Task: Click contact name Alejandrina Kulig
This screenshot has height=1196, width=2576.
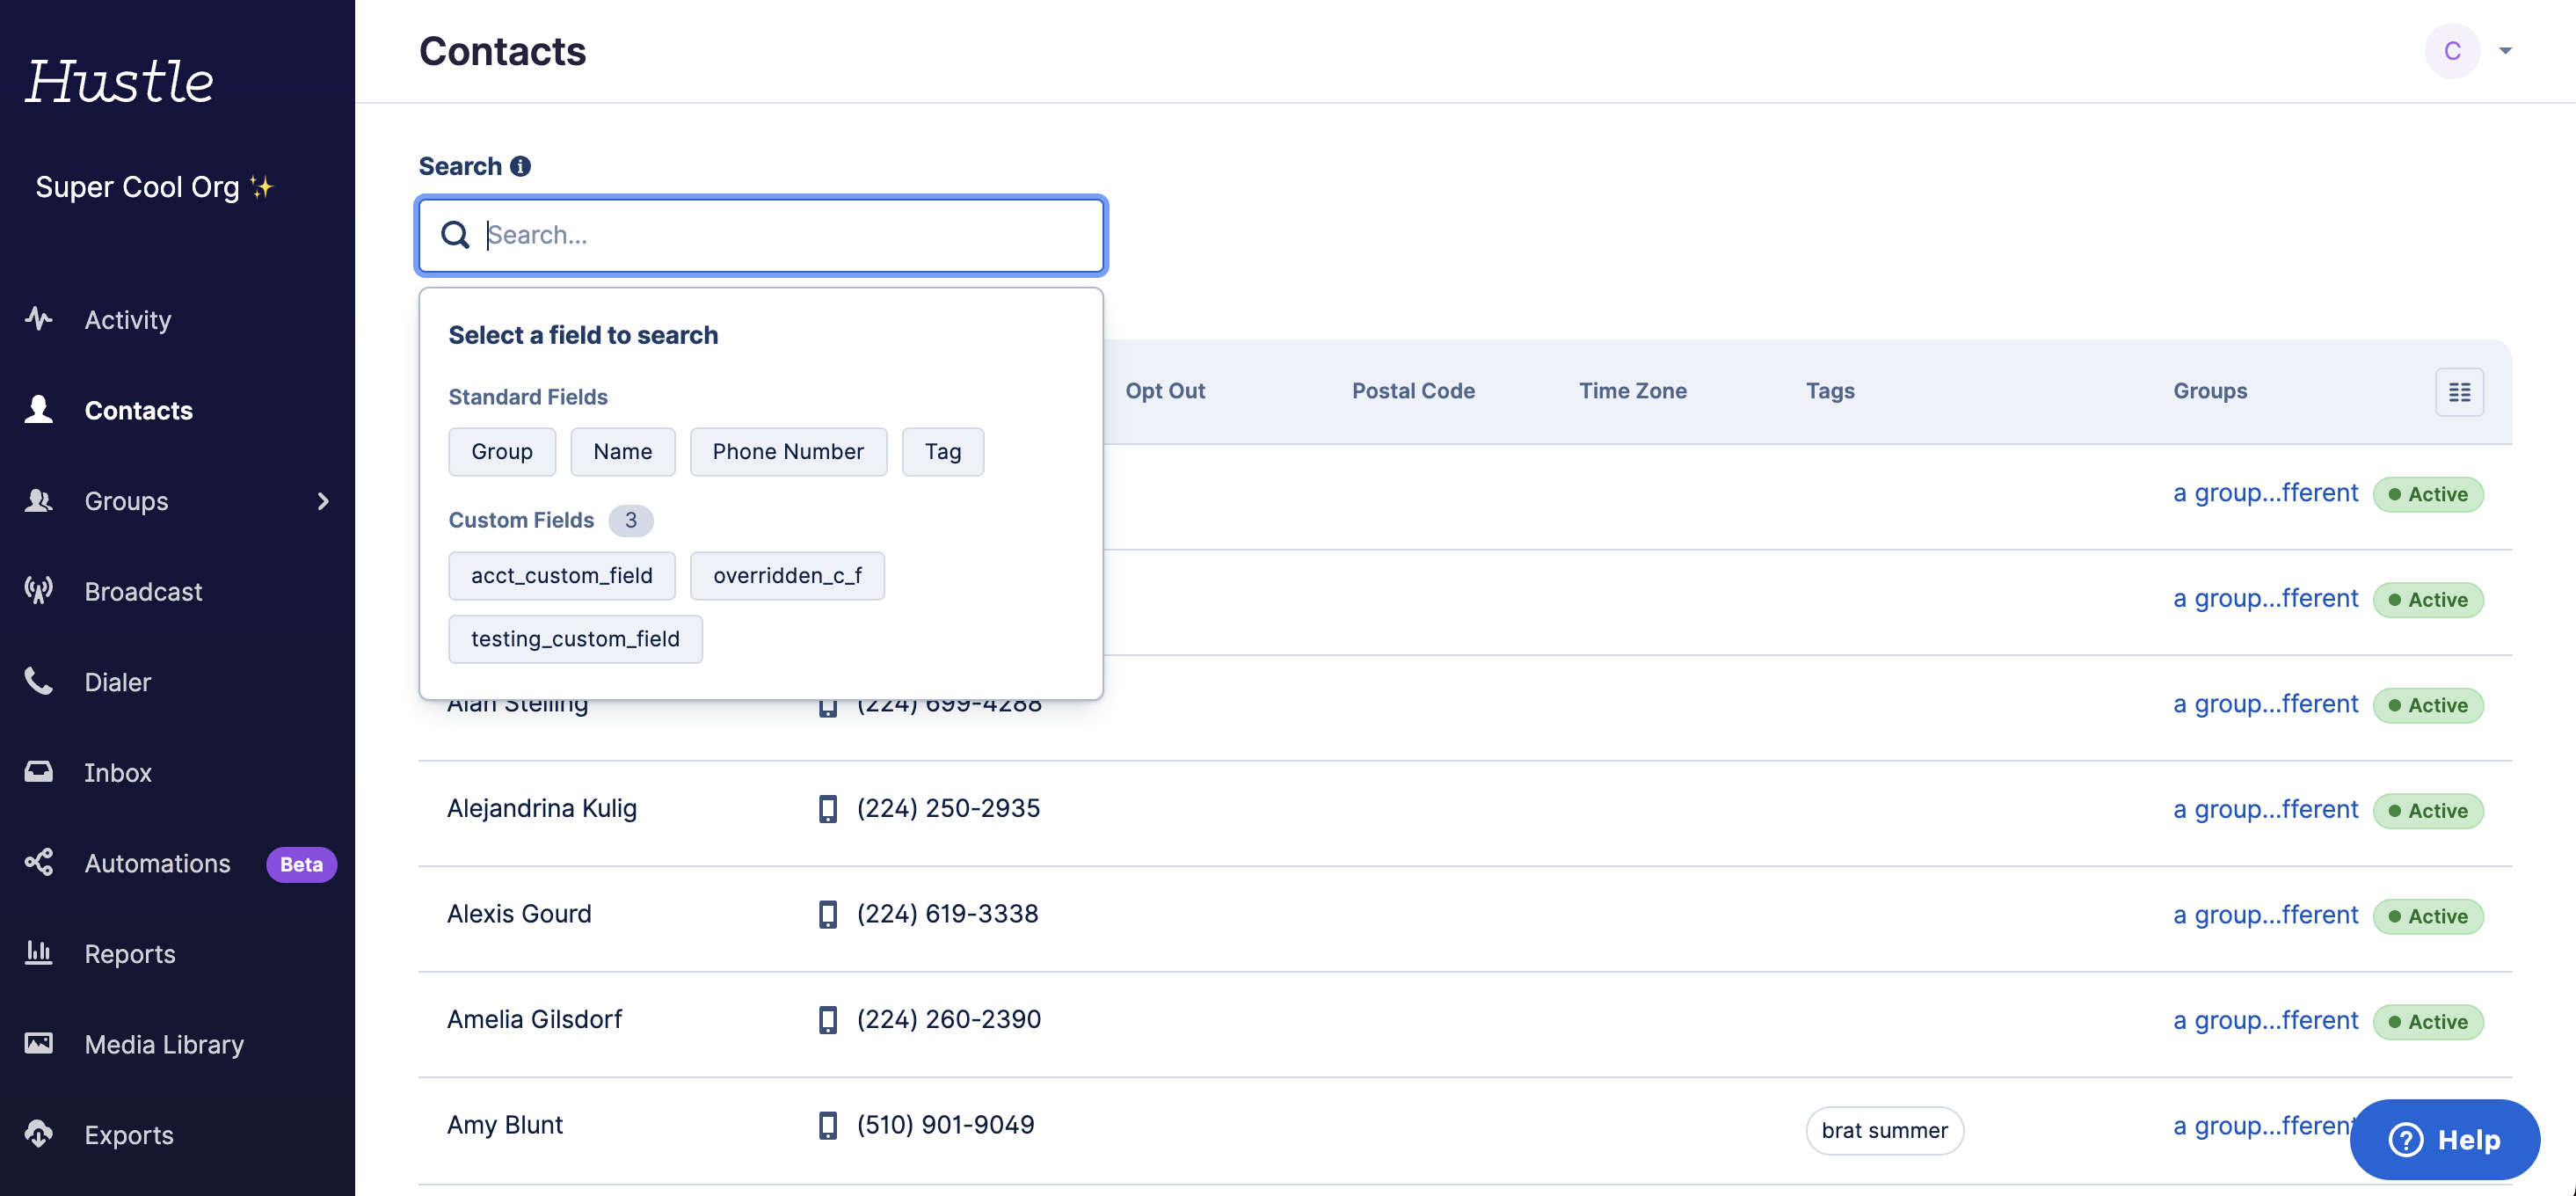Action: tap(541, 808)
